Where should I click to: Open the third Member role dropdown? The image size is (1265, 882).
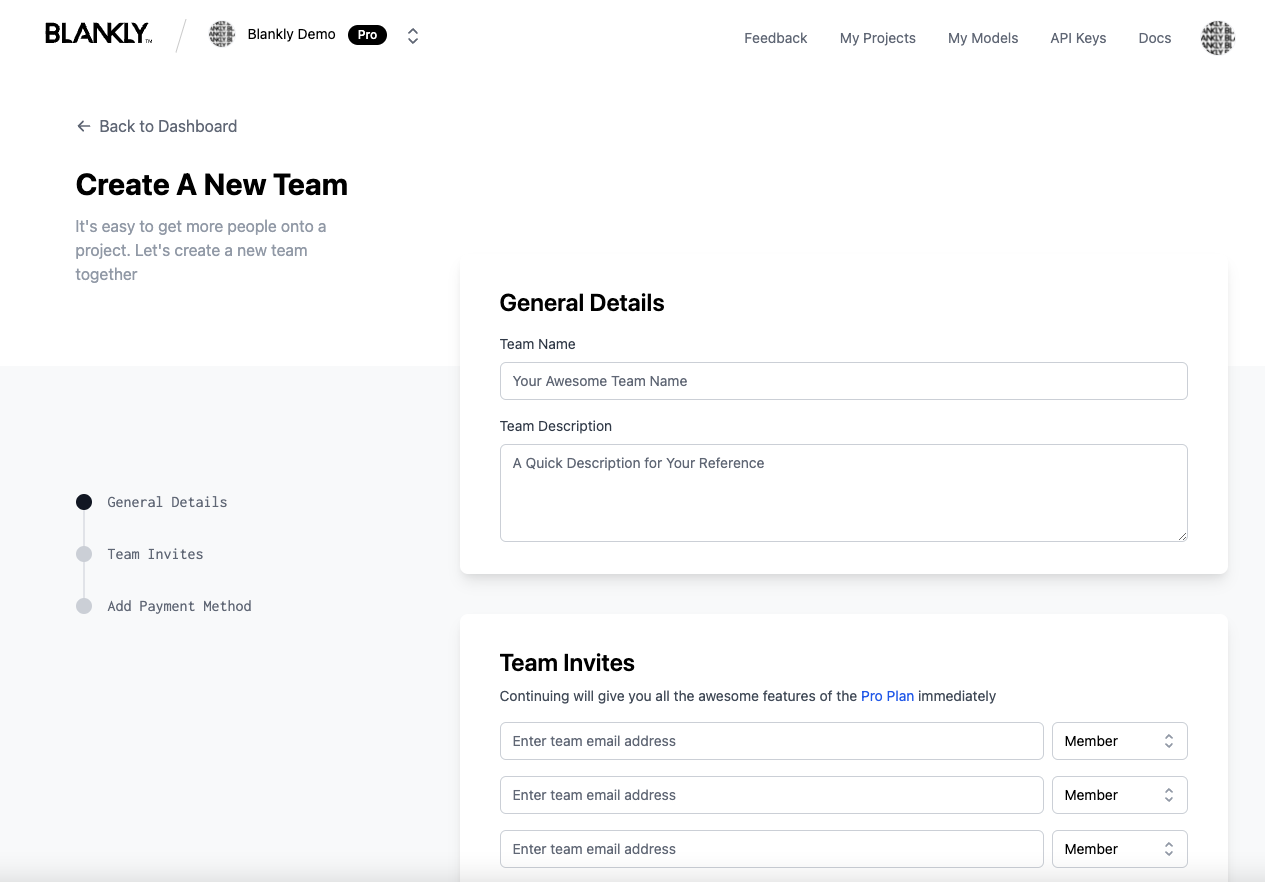point(1119,848)
